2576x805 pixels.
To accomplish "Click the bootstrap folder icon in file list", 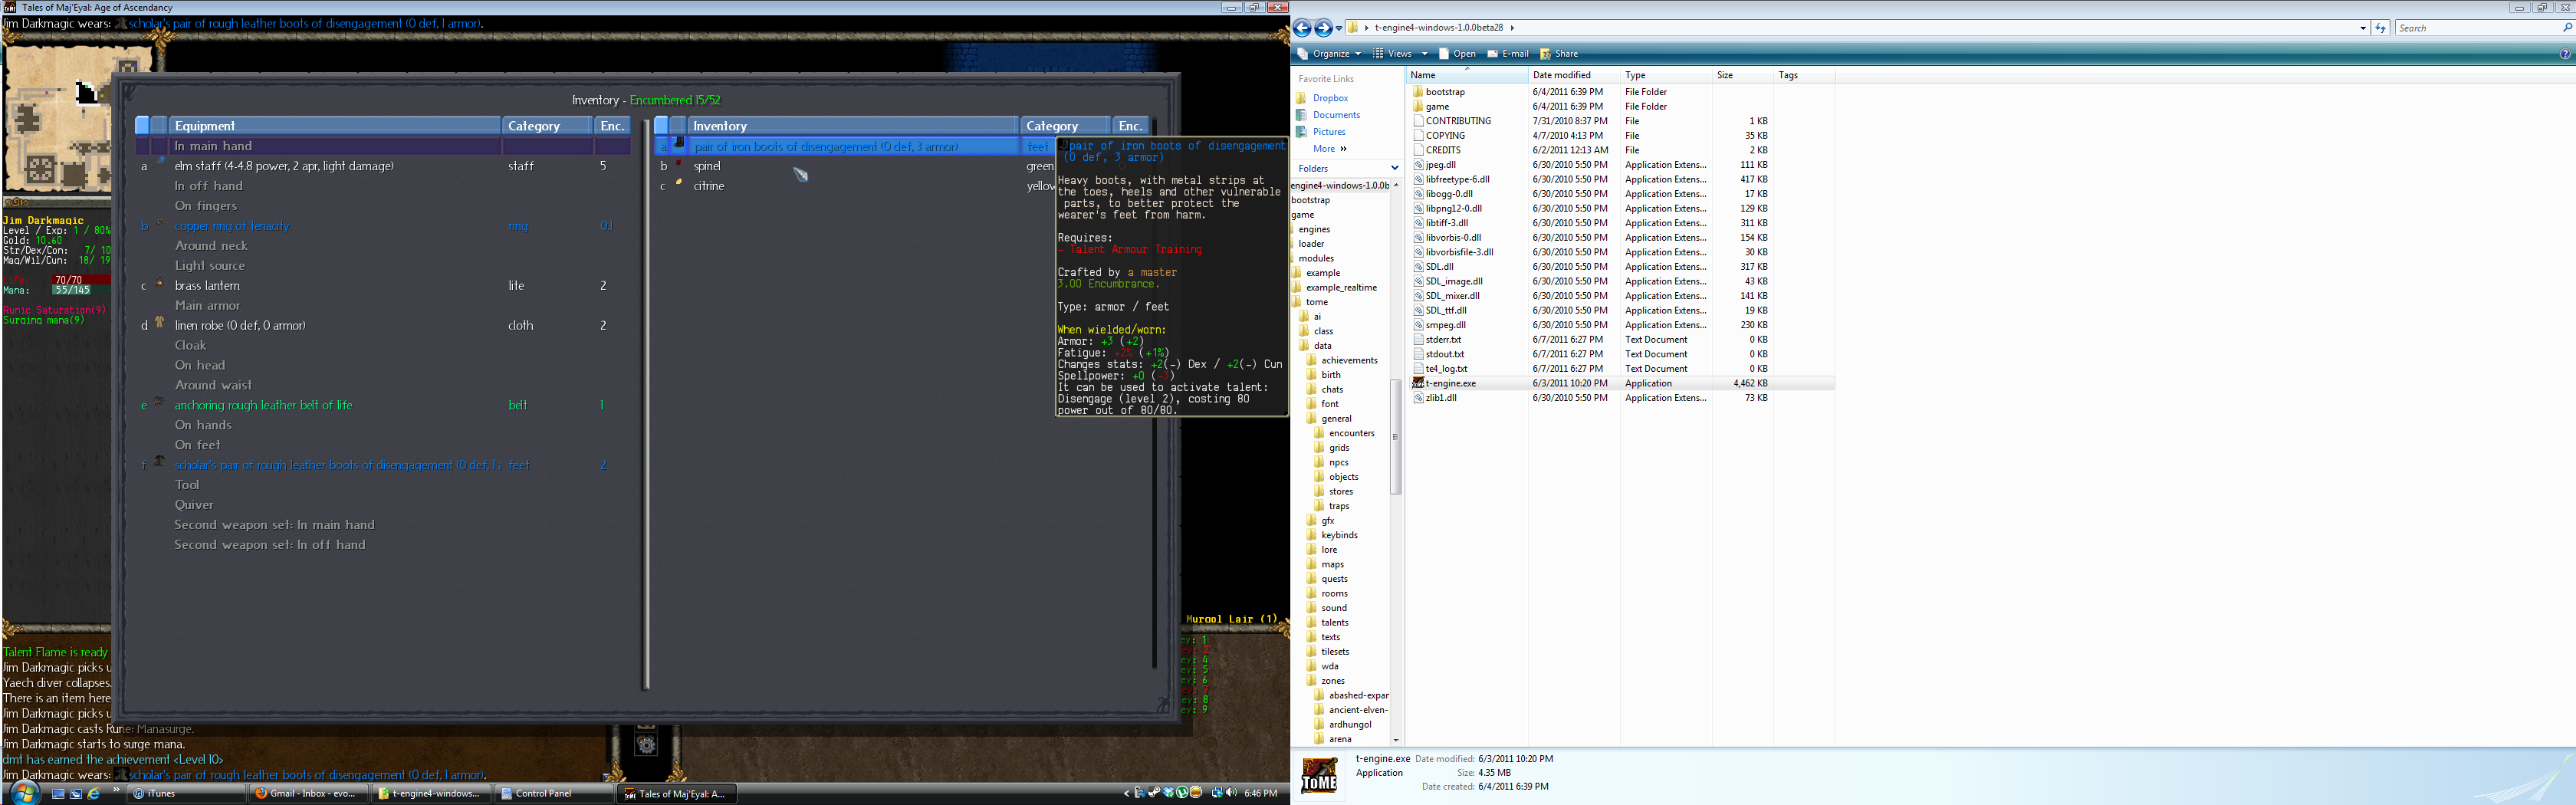I will point(1418,92).
